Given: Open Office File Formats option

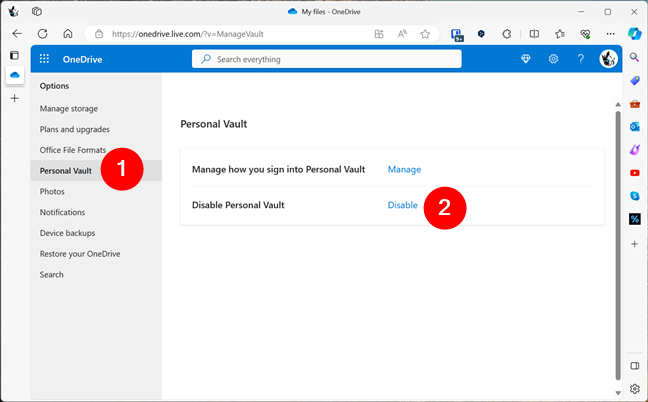Looking at the screenshot, I should click(x=73, y=150).
